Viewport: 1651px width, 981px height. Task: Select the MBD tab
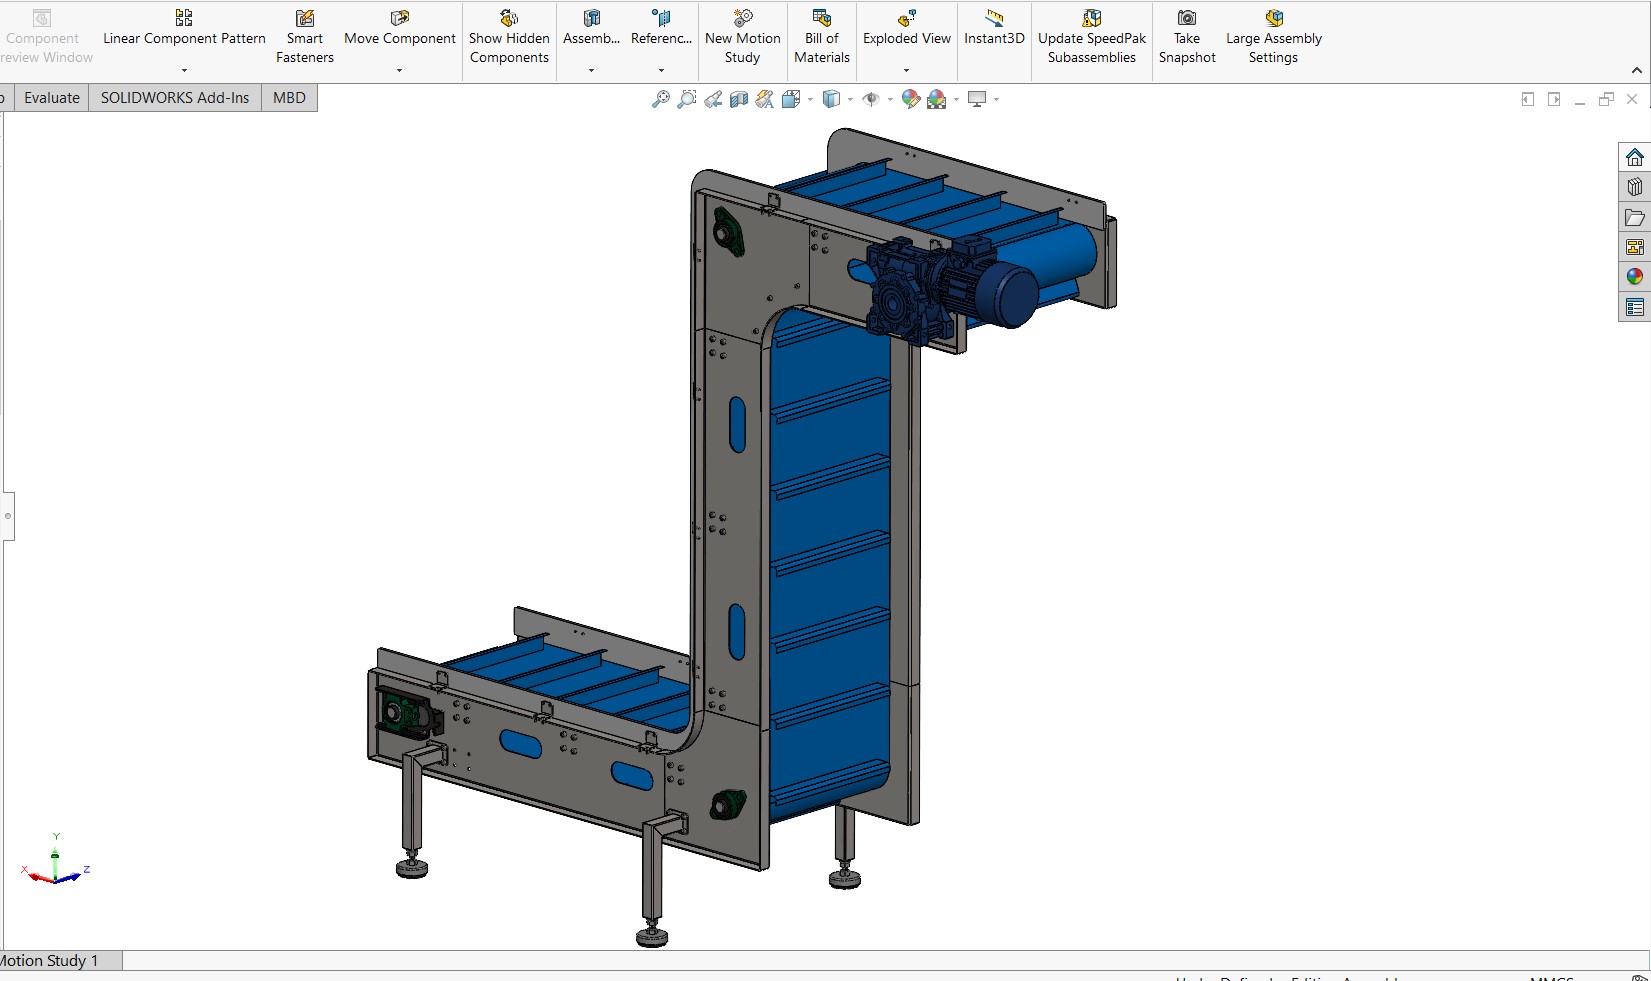289,98
